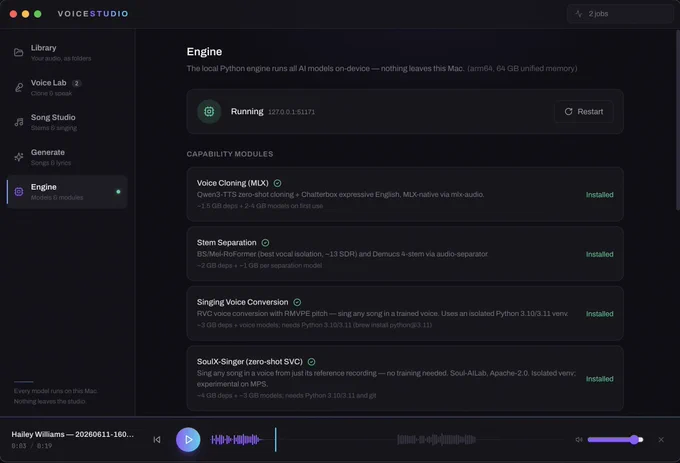Click Installed status for Singing Voice Conversion

tap(599, 314)
